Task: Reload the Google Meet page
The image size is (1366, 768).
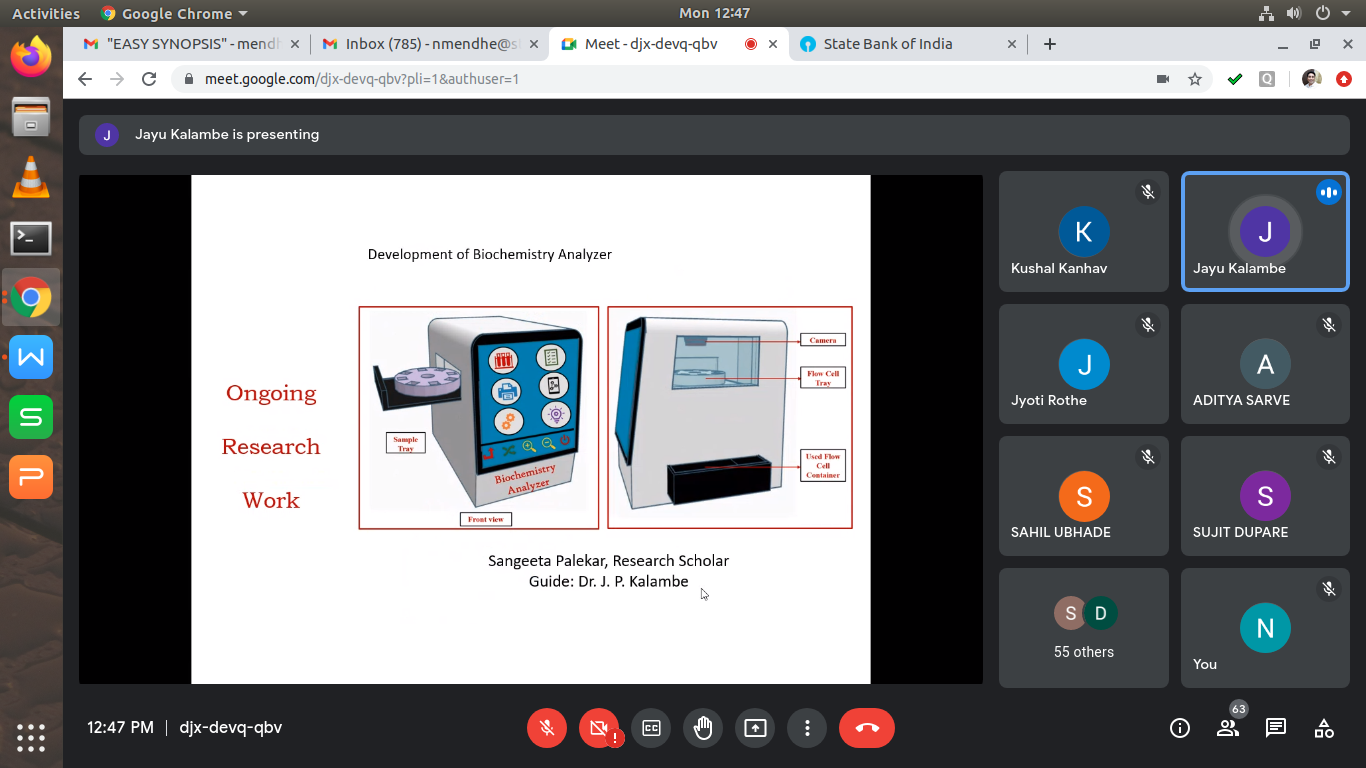Action: pos(149,79)
